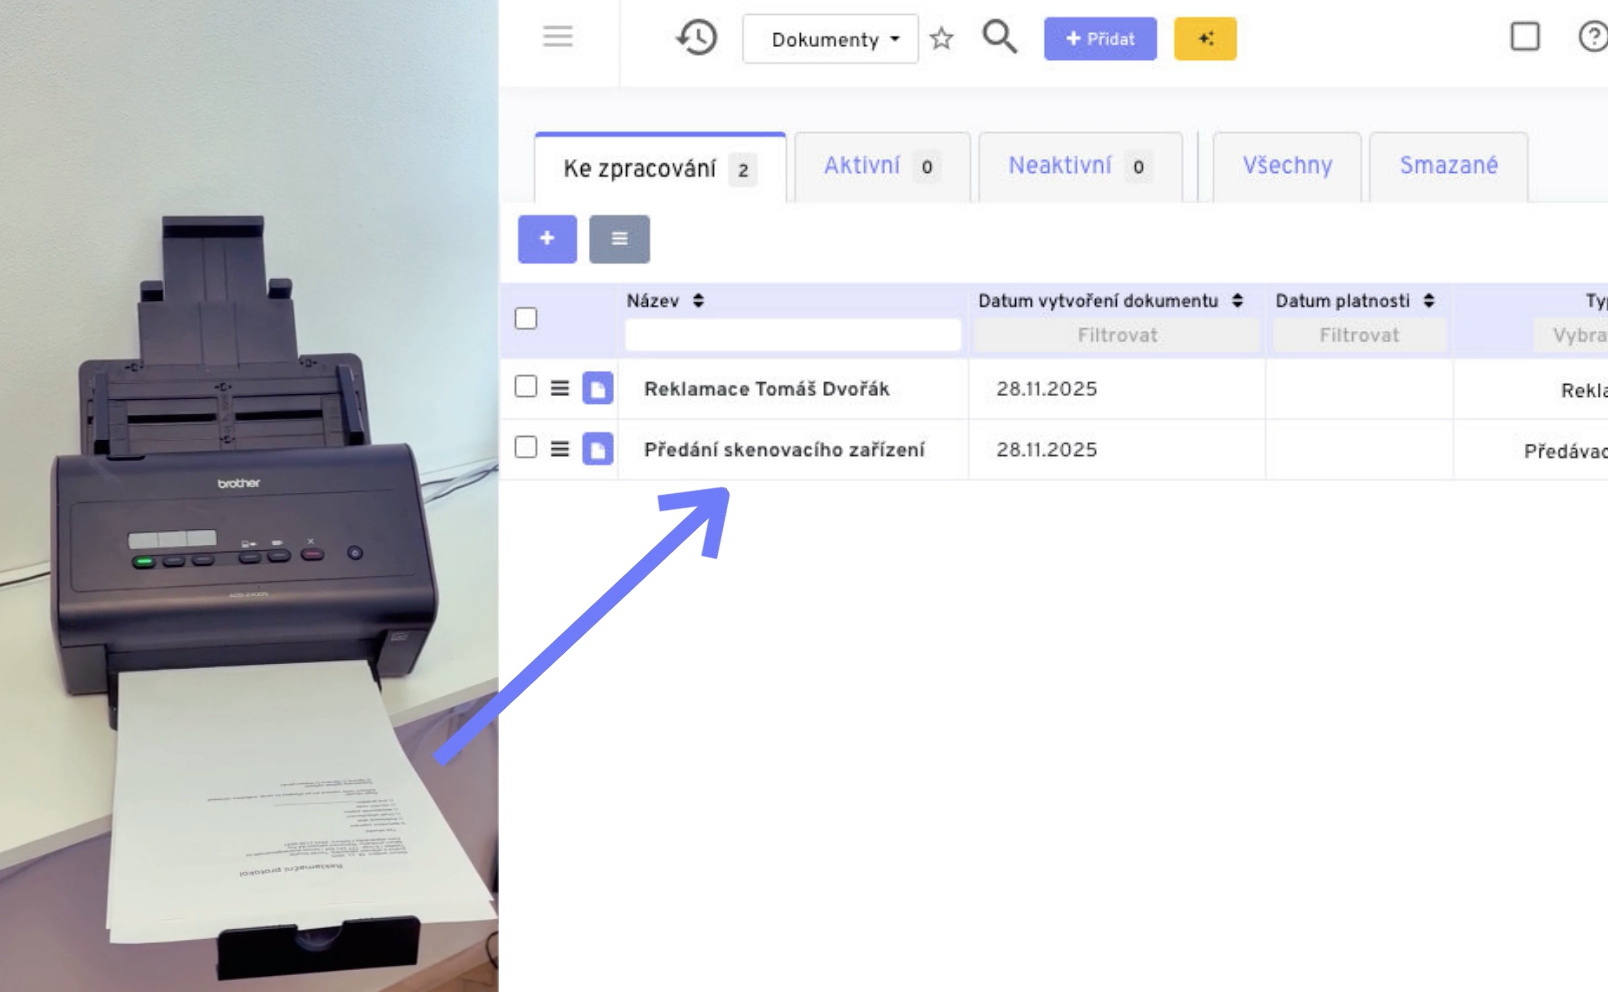Click the gray list options button
Viewport: 1608px width, 992px height.
(x=619, y=239)
